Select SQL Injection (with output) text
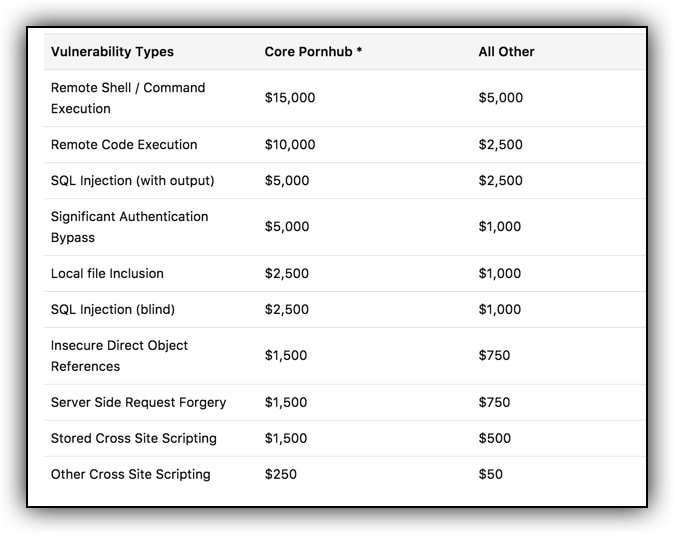Image resolution: width=674 pixels, height=534 pixels. tap(132, 181)
